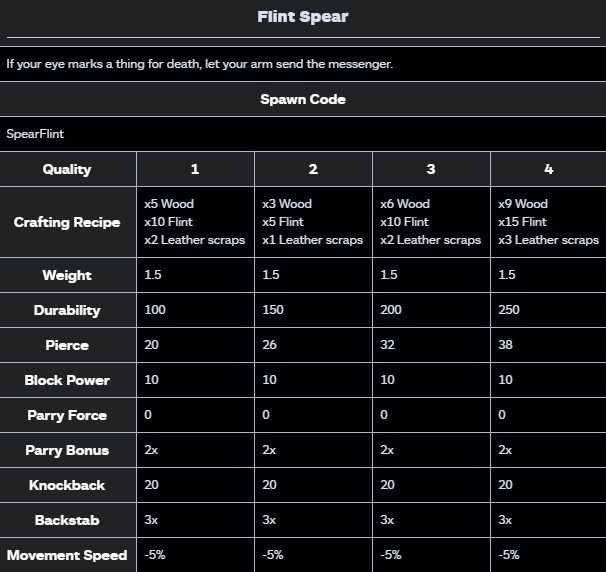606x572 pixels.
Task: Click the Block Power row label
Action: click(x=67, y=380)
